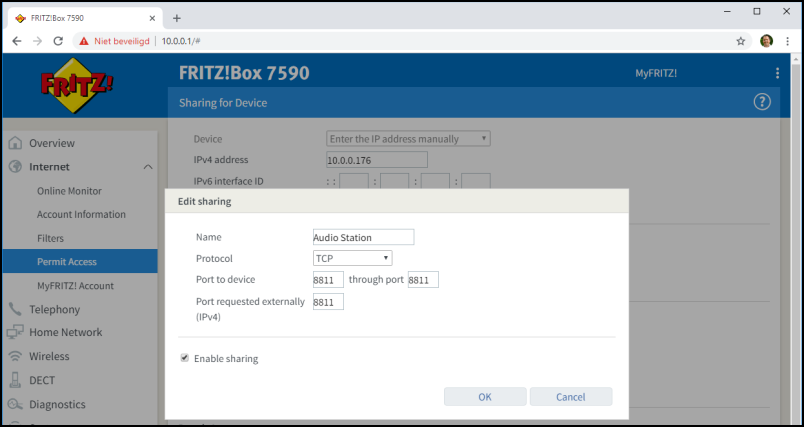Close the FRITZ!Box 7590 browser tab
Image resolution: width=804 pixels, height=427 pixels.
click(x=152, y=18)
